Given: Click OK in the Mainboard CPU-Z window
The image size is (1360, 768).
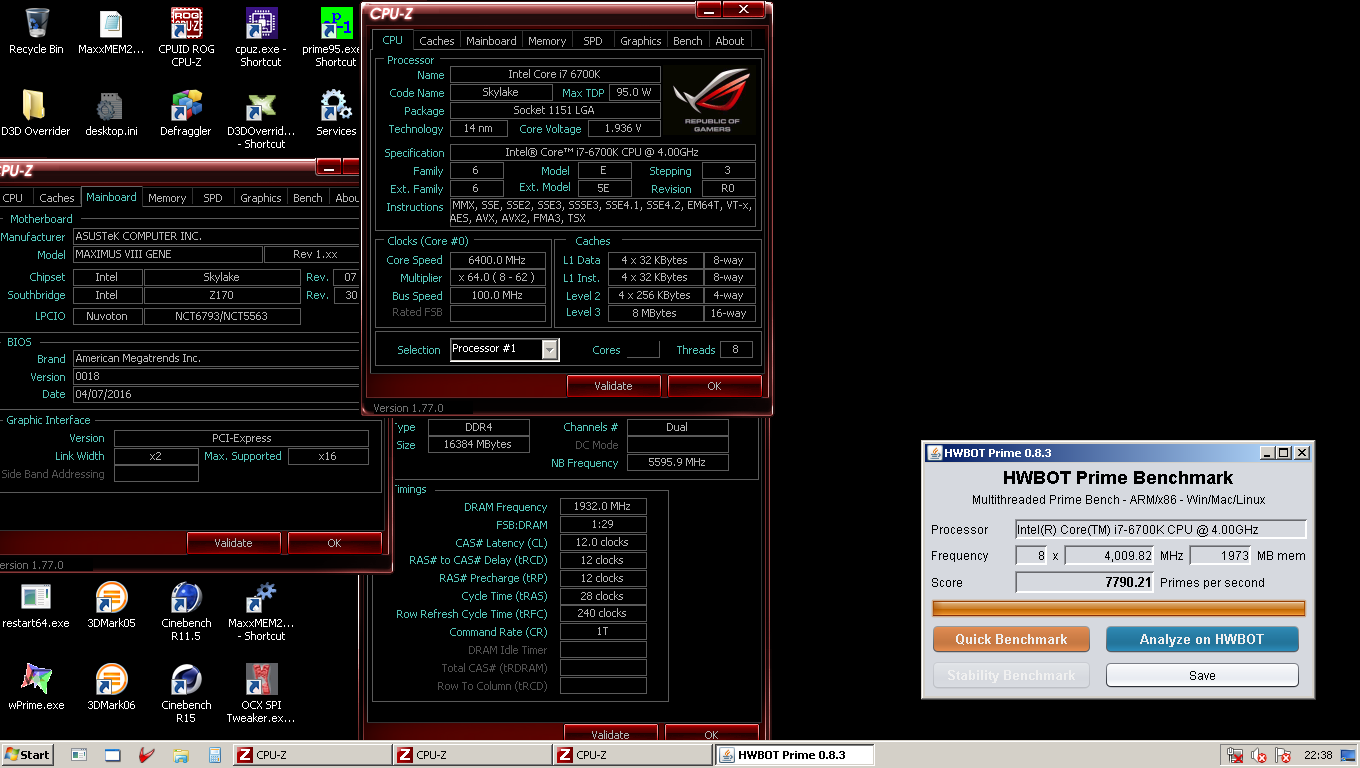Looking at the screenshot, I should (x=334, y=543).
